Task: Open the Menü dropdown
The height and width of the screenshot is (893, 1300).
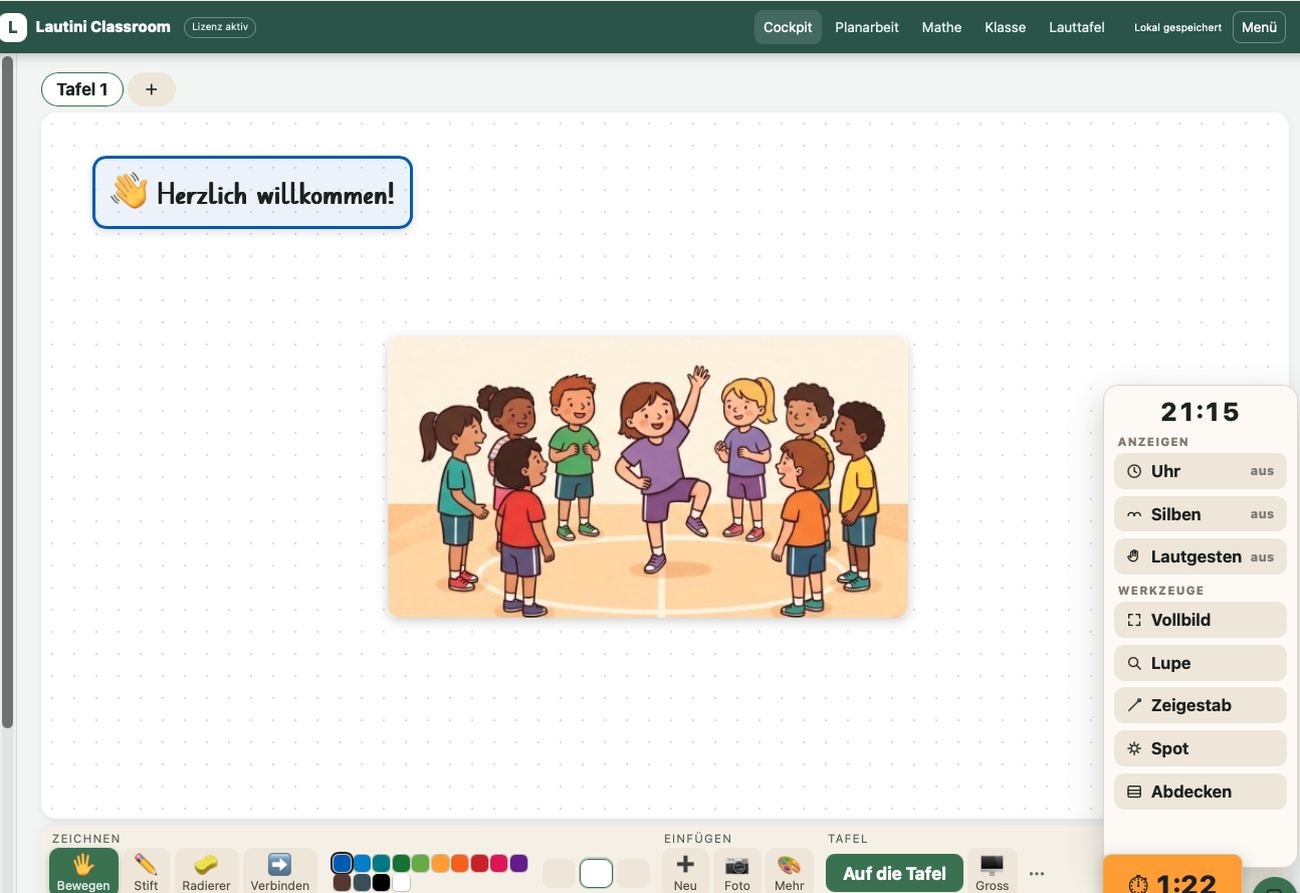Action: pos(1259,27)
